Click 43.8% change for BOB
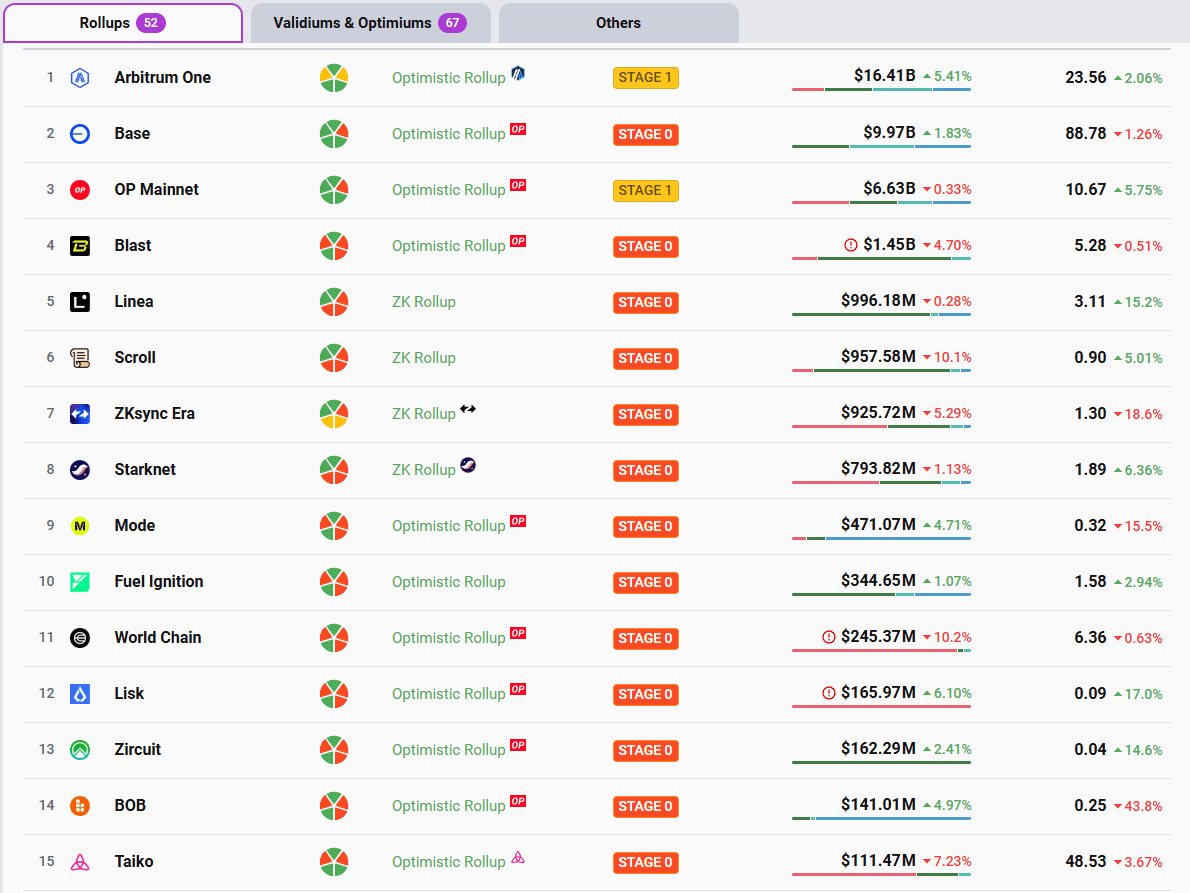The height and width of the screenshot is (893, 1190). (1138, 806)
